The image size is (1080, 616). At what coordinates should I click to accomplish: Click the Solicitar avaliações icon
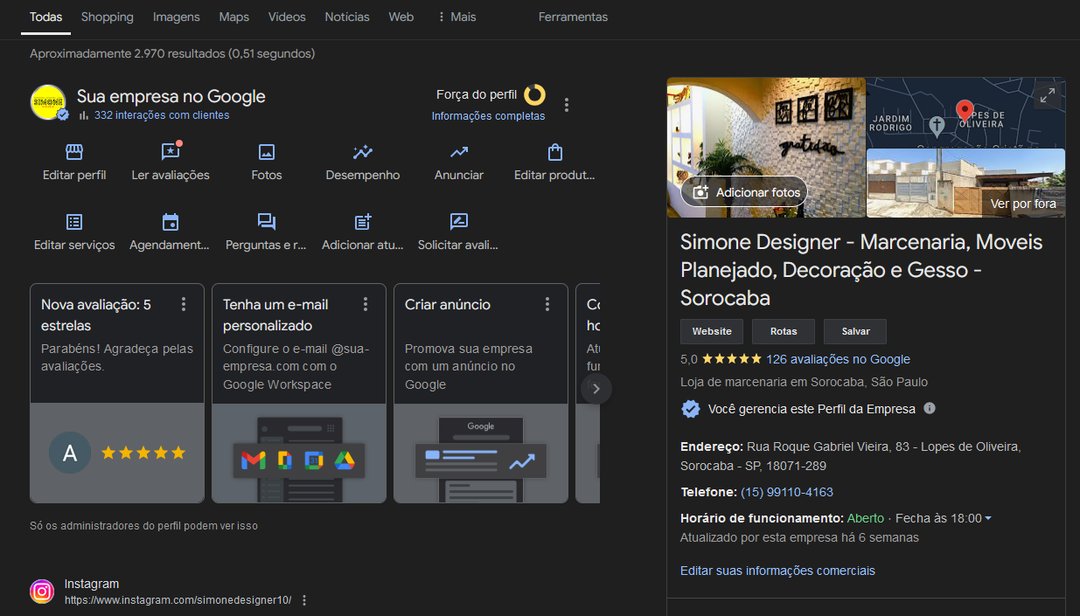[x=458, y=222]
